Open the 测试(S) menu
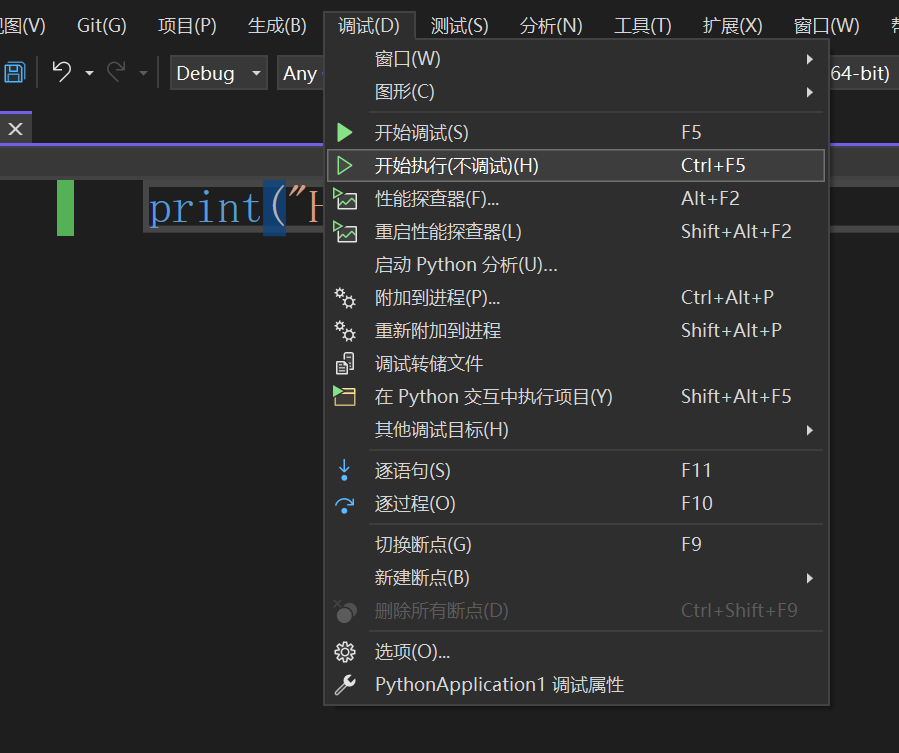The height and width of the screenshot is (753, 899). pyautogui.click(x=459, y=26)
